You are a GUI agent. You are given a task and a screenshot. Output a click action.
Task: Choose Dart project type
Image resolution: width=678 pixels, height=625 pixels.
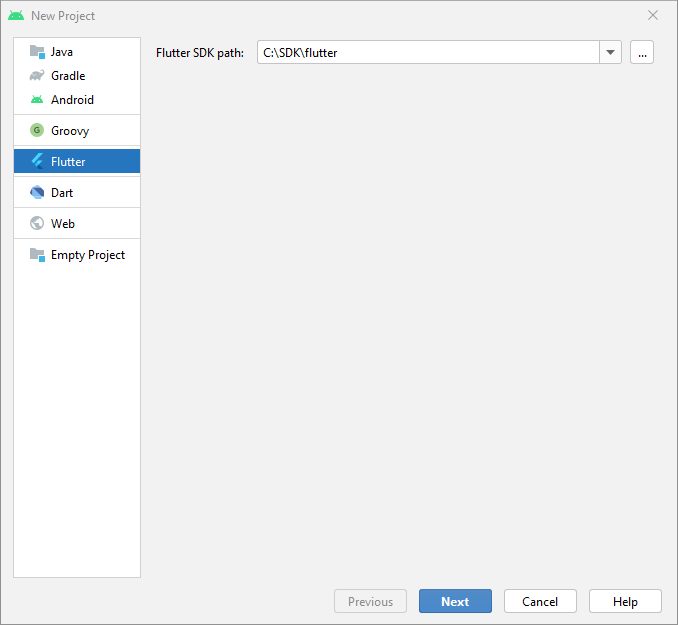coord(77,192)
